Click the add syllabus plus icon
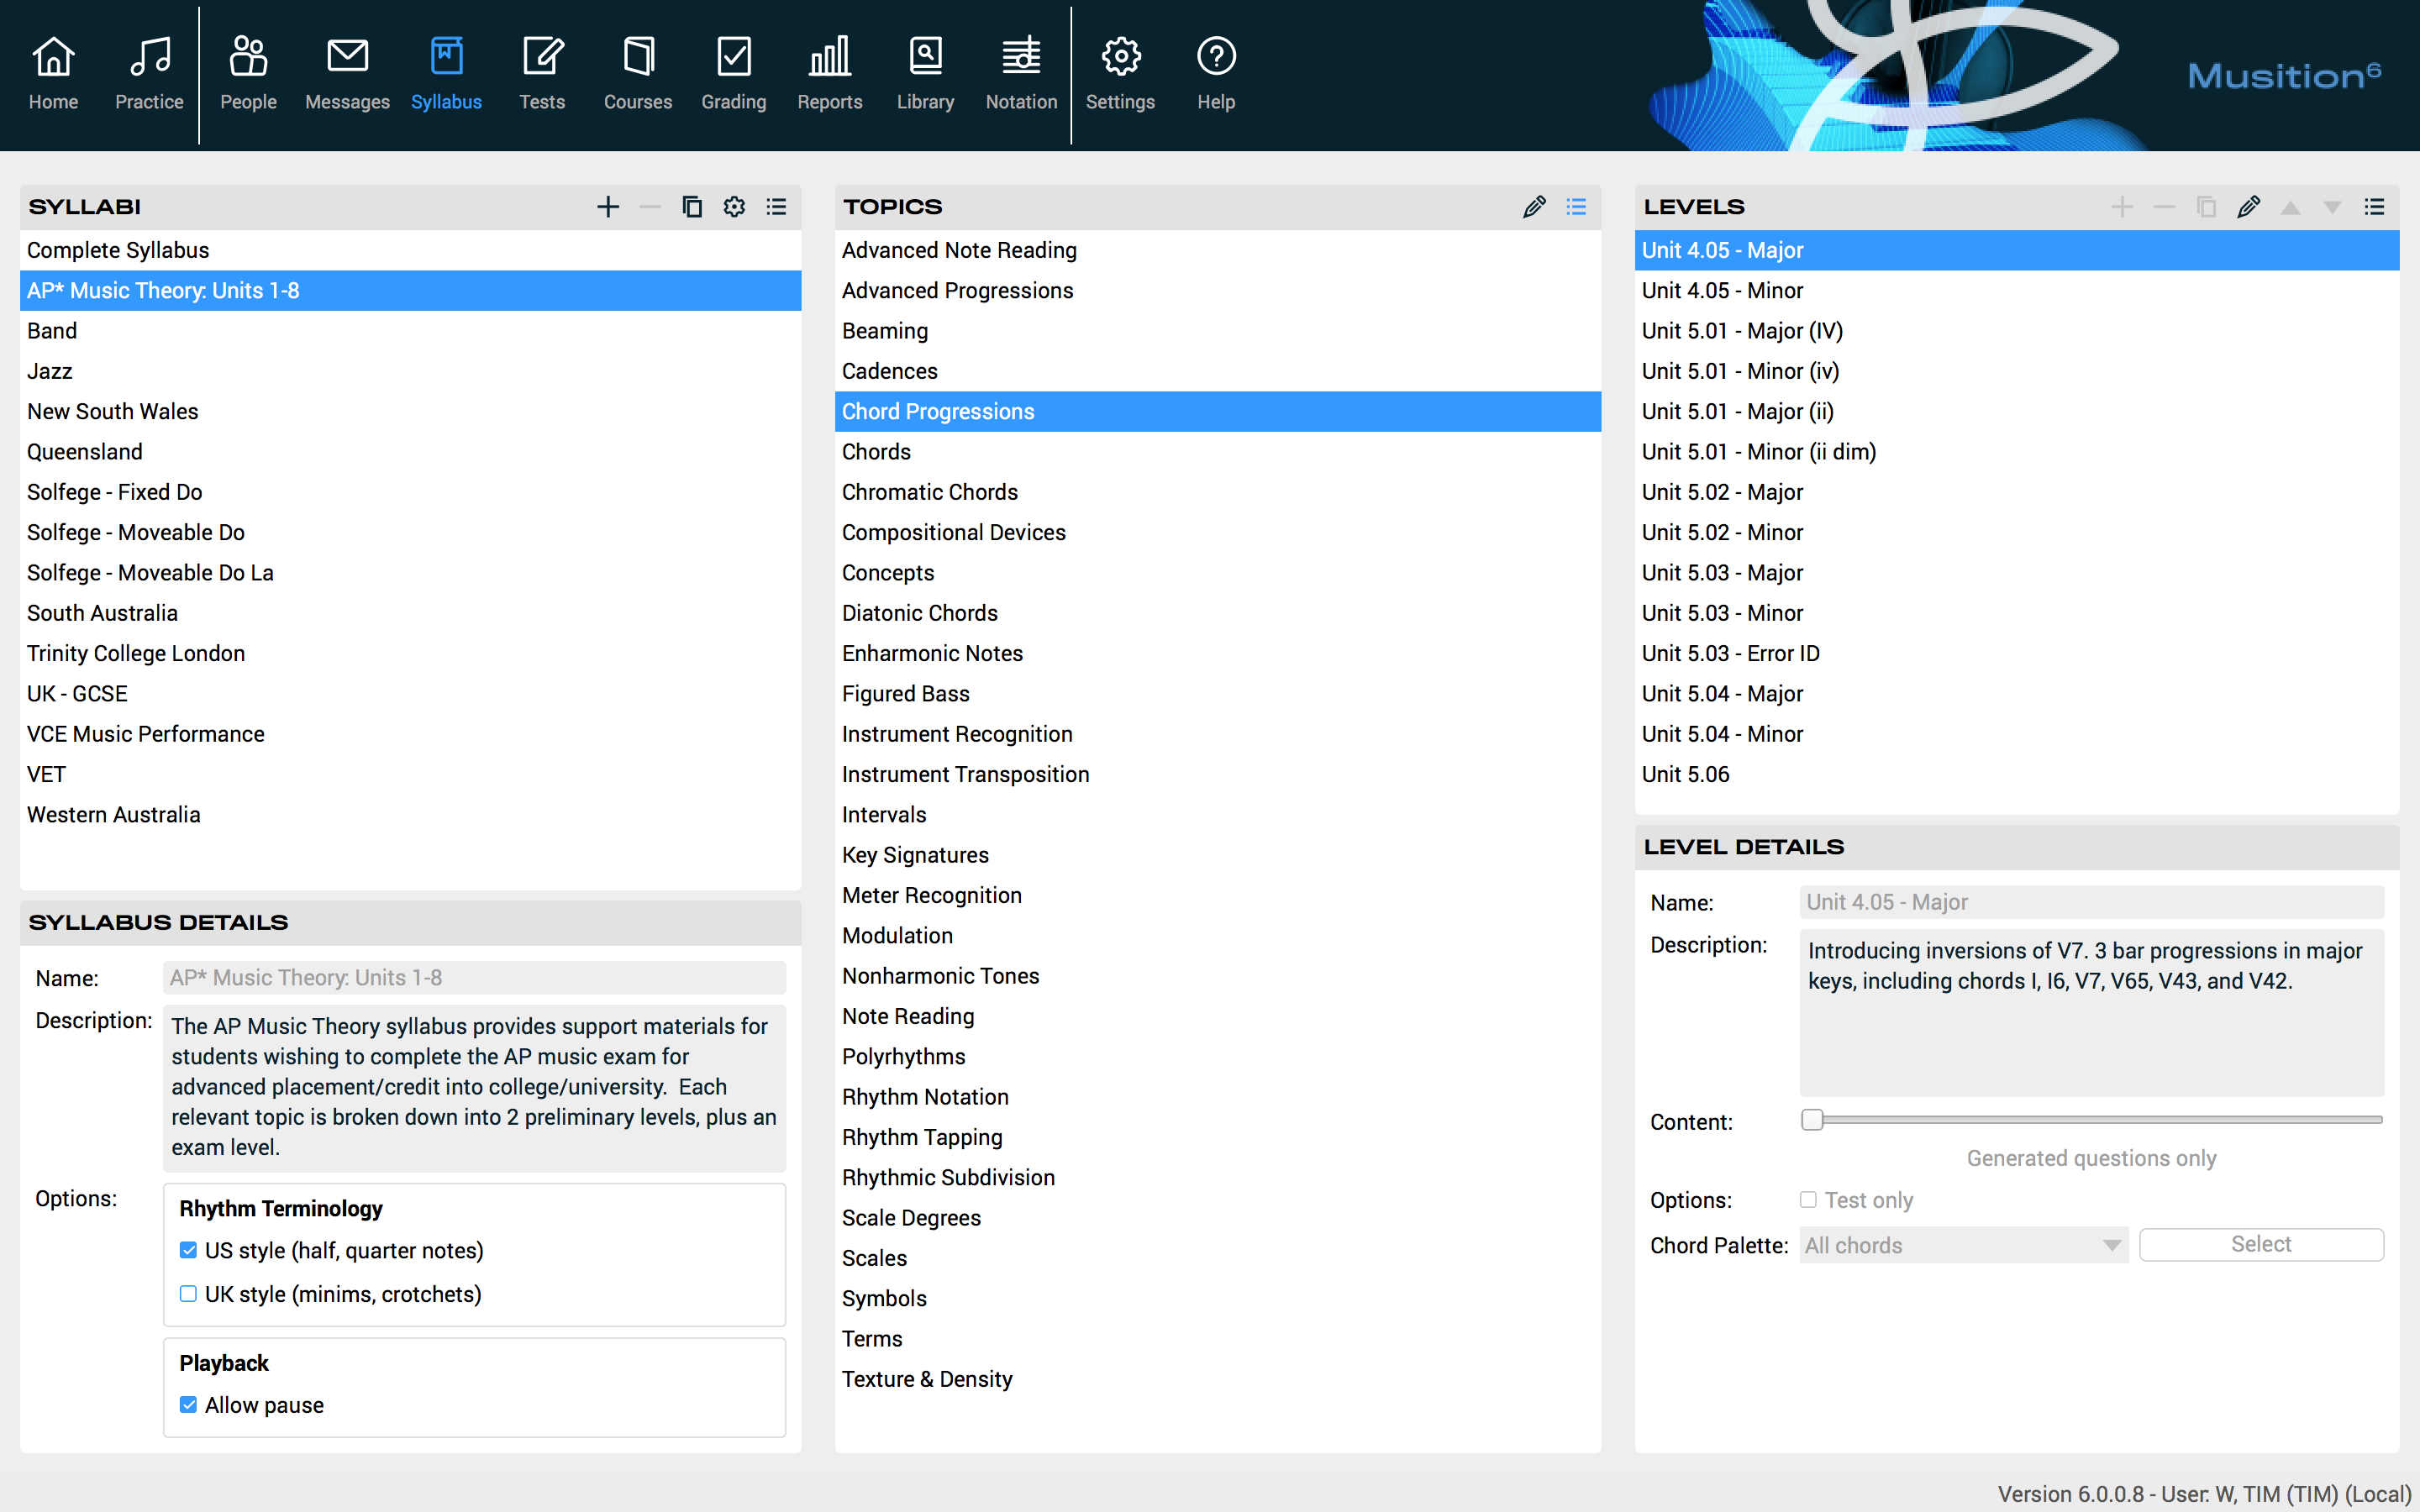This screenshot has height=1512, width=2420. click(x=608, y=207)
